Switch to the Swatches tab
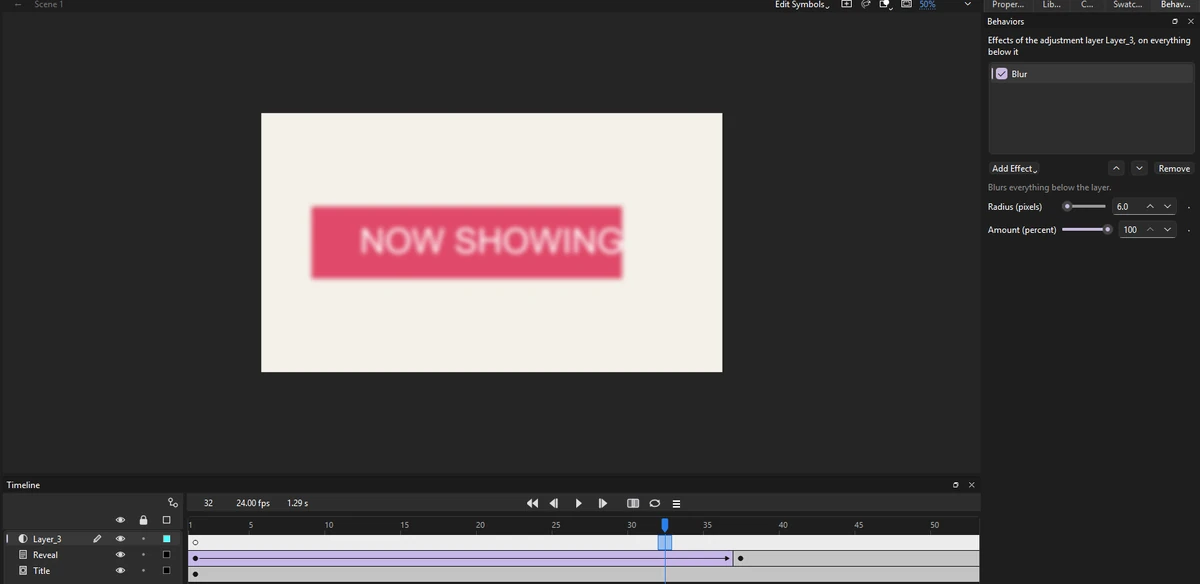1200x584 pixels. 1127,5
